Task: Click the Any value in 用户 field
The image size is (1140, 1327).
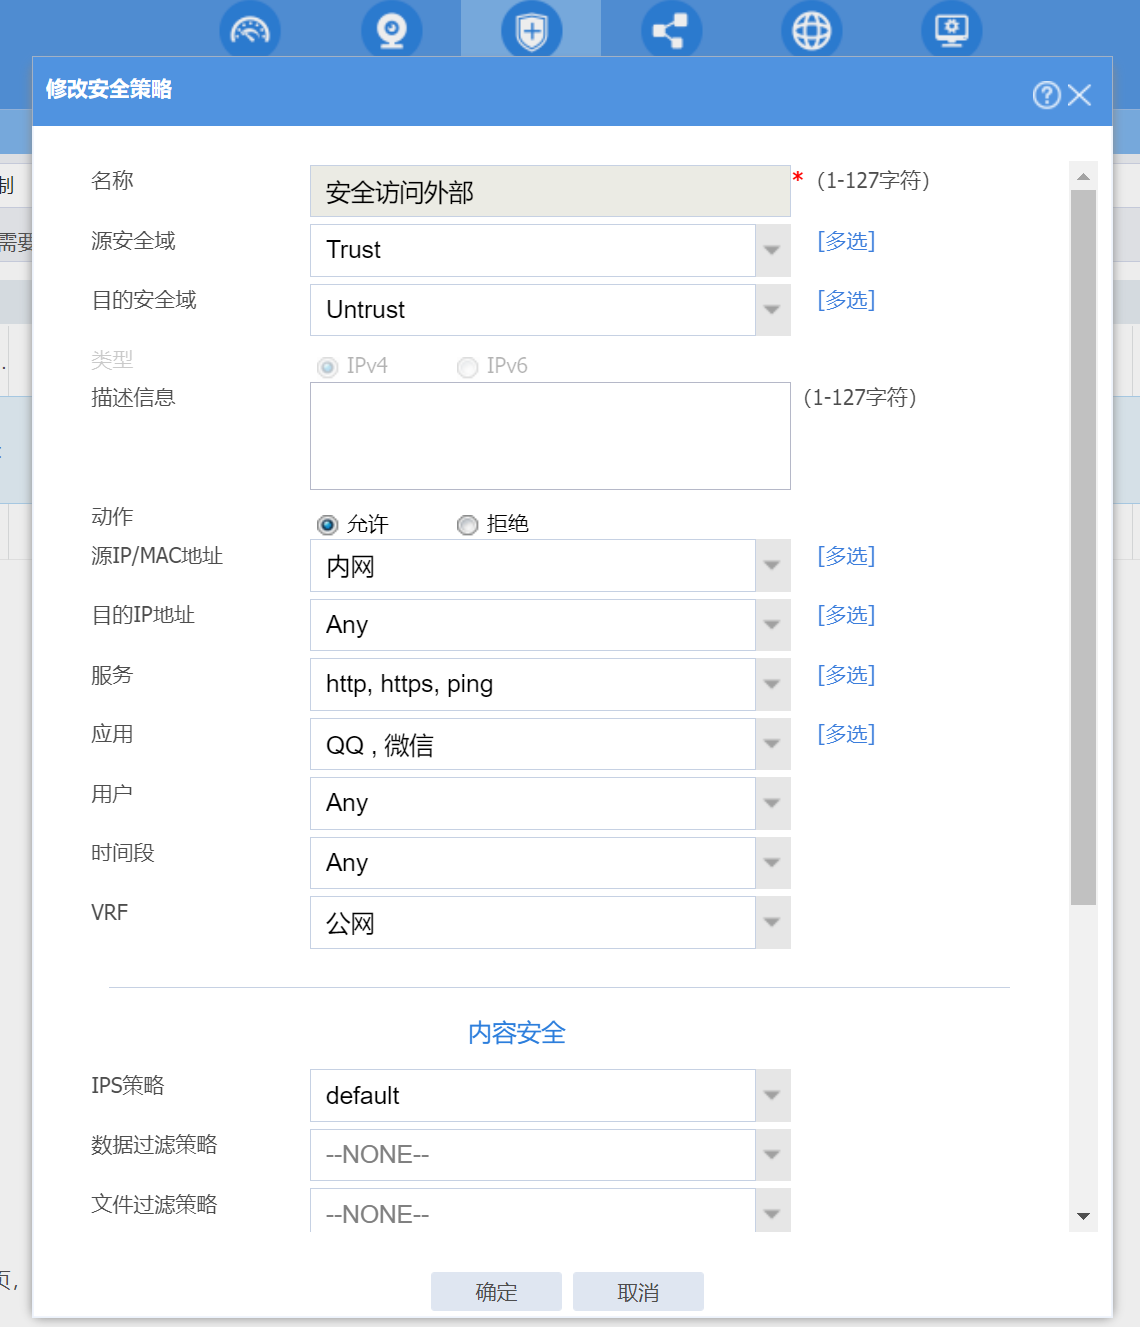Action: (347, 804)
